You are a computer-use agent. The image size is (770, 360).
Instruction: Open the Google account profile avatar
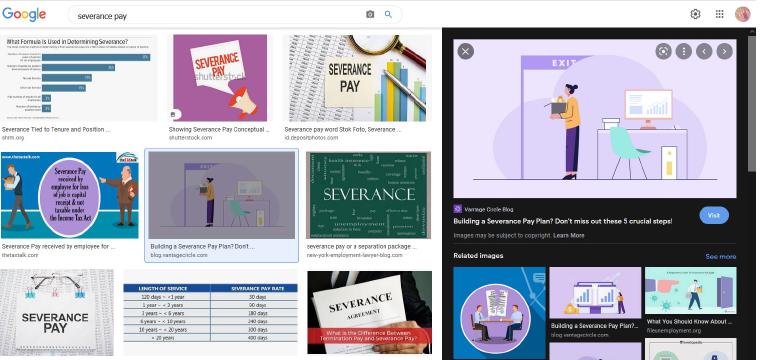click(742, 14)
